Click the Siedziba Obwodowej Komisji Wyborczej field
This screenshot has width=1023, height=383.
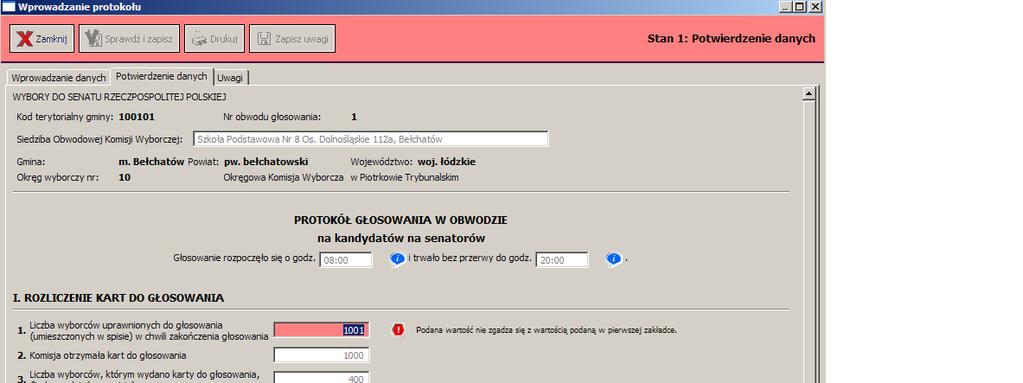click(371, 139)
